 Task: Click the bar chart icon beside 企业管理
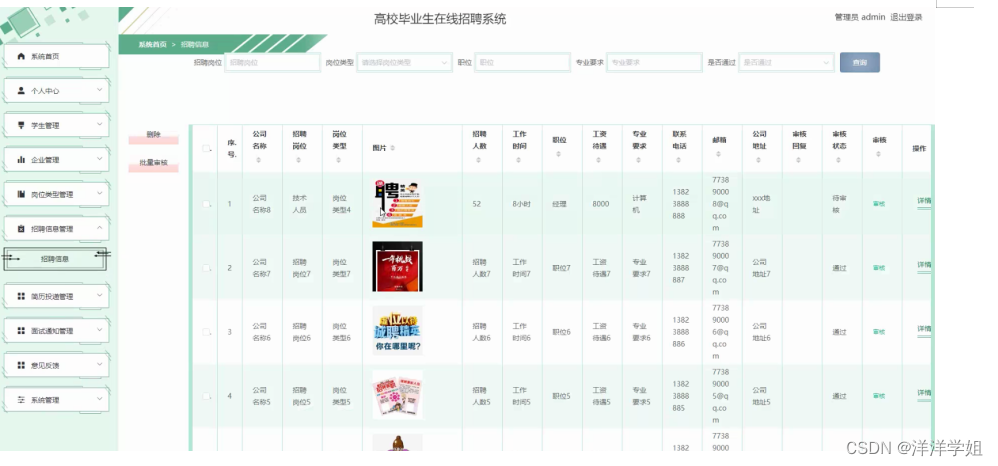[21, 159]
